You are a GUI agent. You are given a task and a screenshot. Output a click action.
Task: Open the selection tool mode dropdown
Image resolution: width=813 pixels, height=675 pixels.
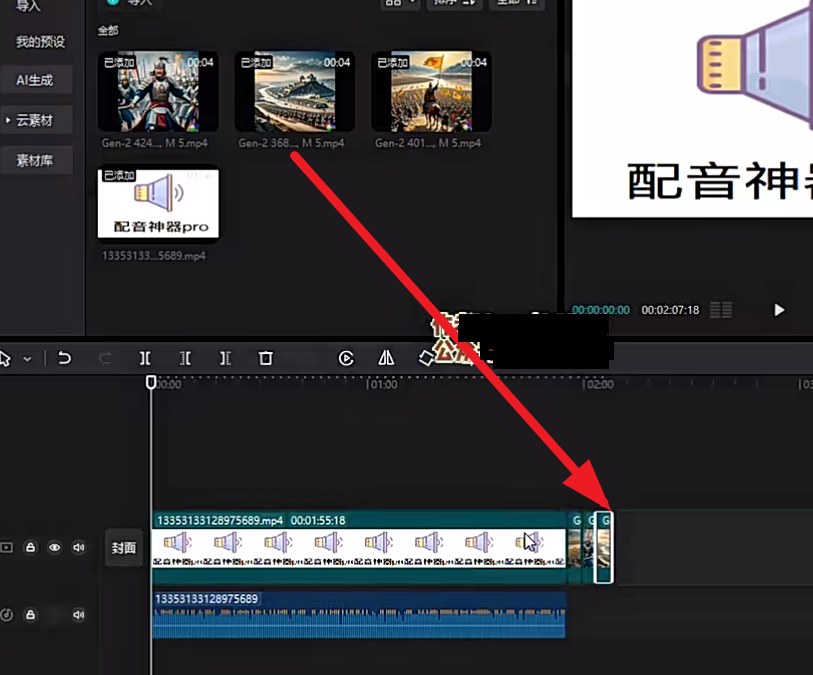[27, 359]
